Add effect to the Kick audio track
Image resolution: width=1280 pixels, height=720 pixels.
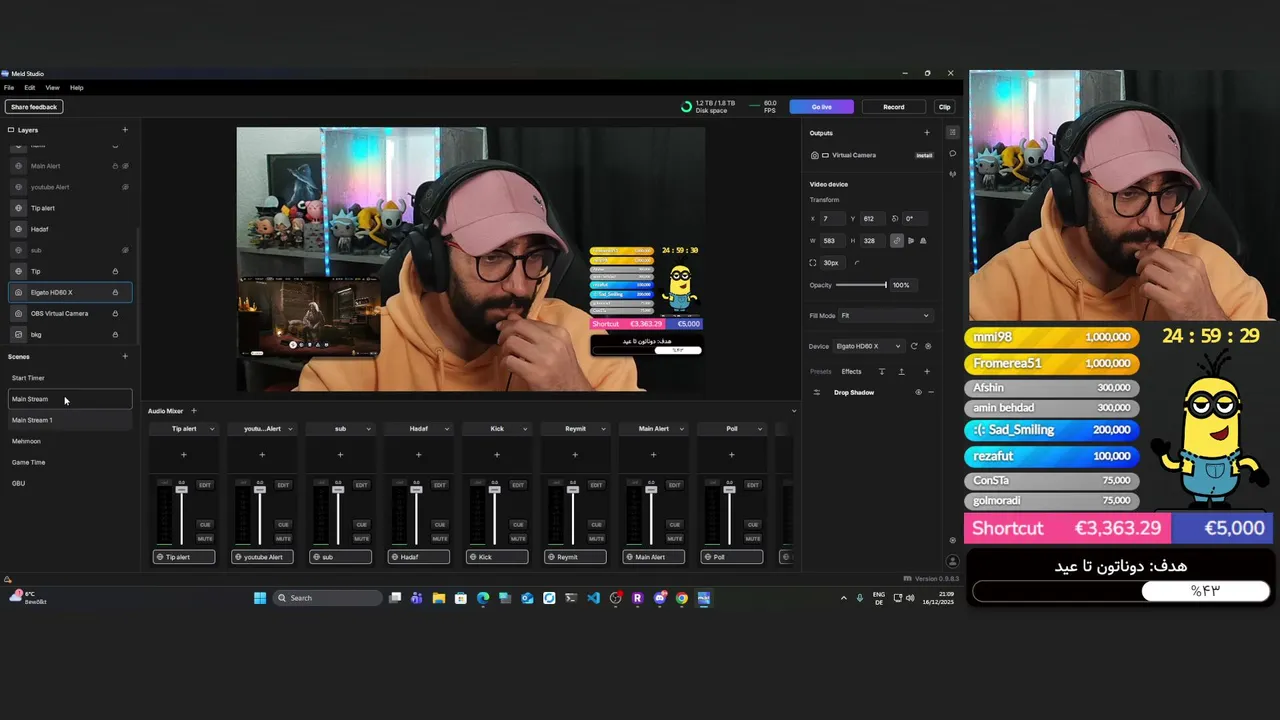[497, 455]
